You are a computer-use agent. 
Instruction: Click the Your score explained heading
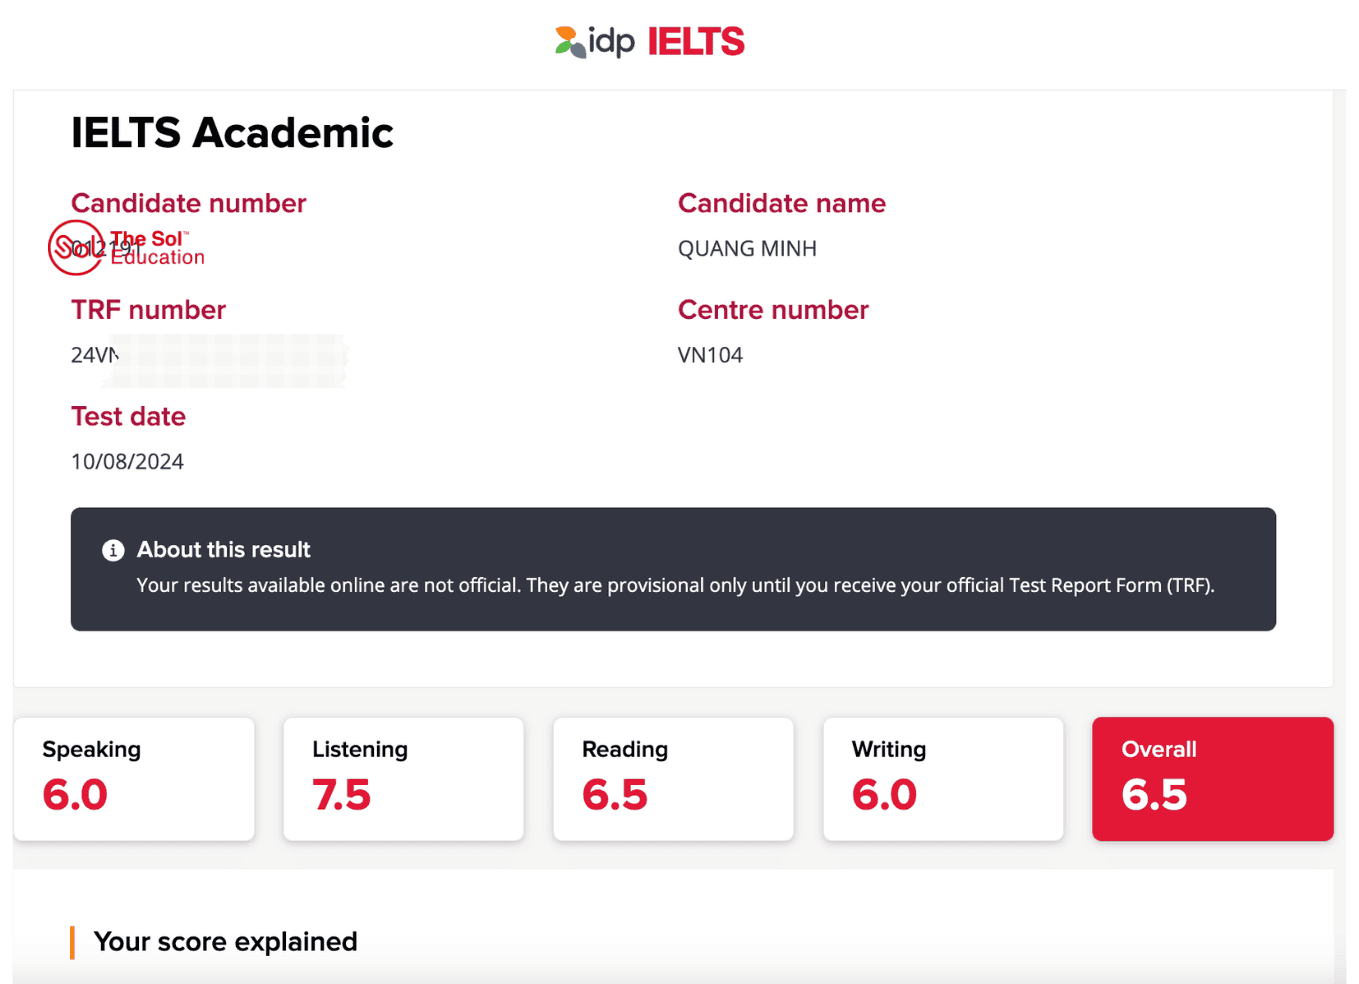[x=225, y=942]
